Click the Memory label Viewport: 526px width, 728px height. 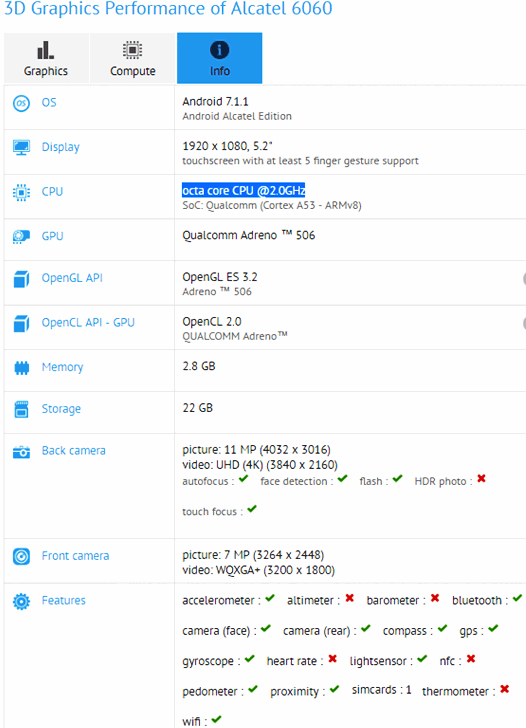coord(63,367)
